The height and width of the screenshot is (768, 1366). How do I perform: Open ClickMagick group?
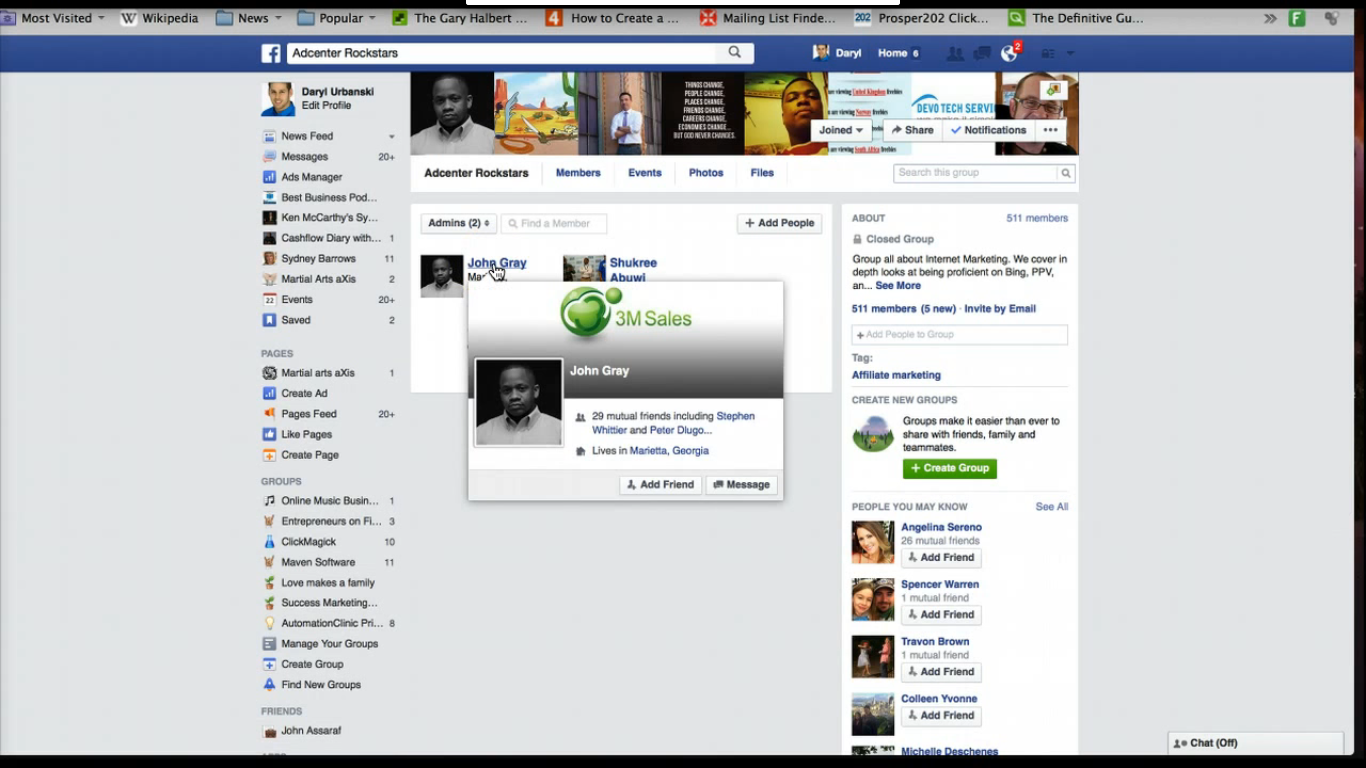click(x=308, y=542)
